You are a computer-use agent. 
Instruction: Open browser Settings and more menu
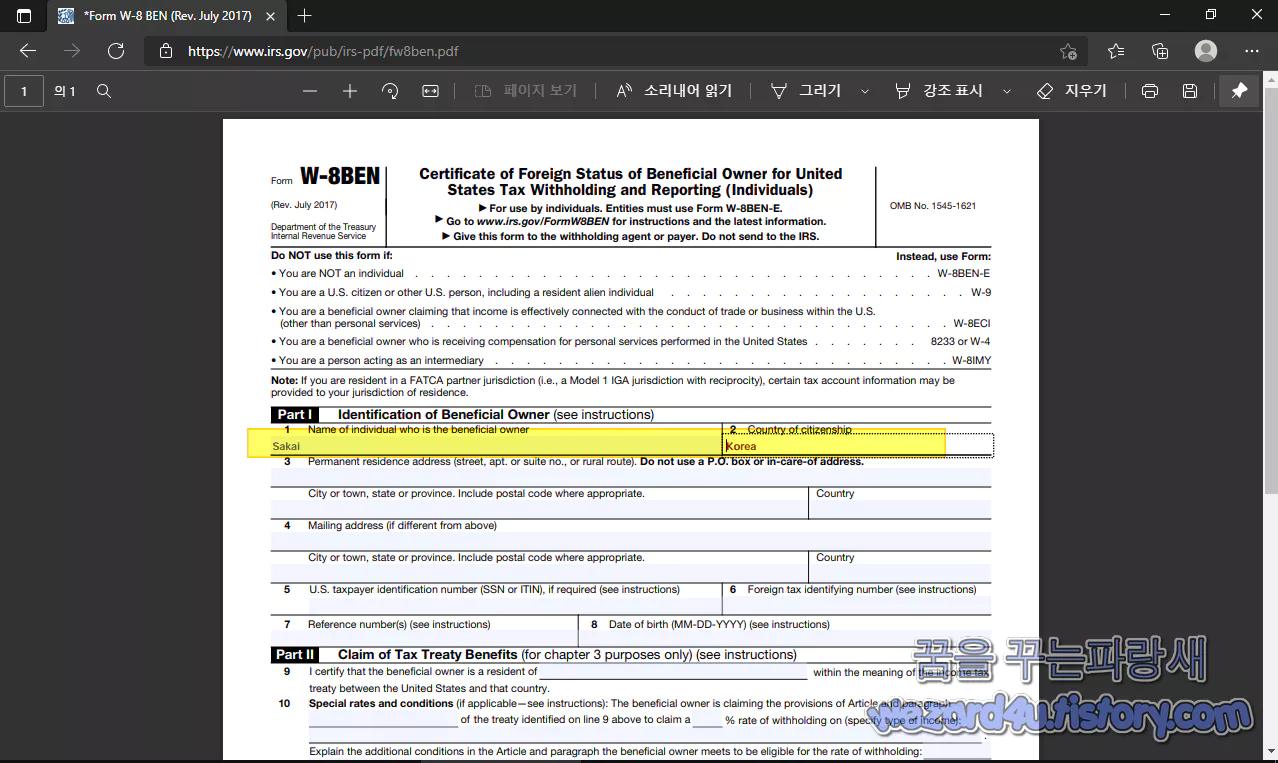pyautogui.click(x=1252, y=51)
